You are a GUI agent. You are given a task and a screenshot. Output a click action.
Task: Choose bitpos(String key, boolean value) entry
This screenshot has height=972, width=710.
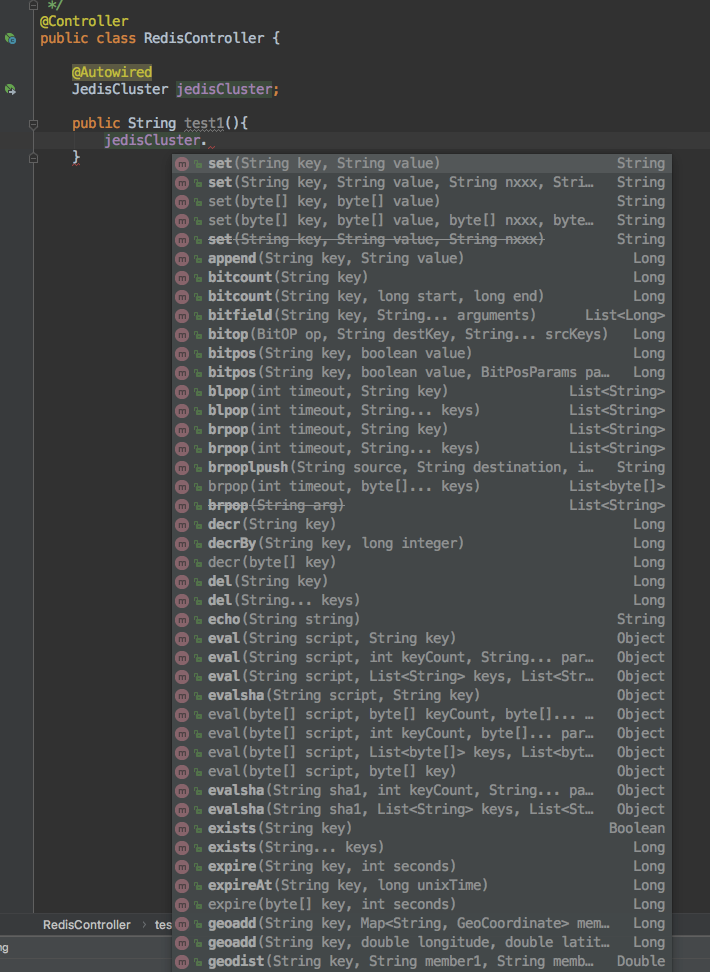[422, 353]
